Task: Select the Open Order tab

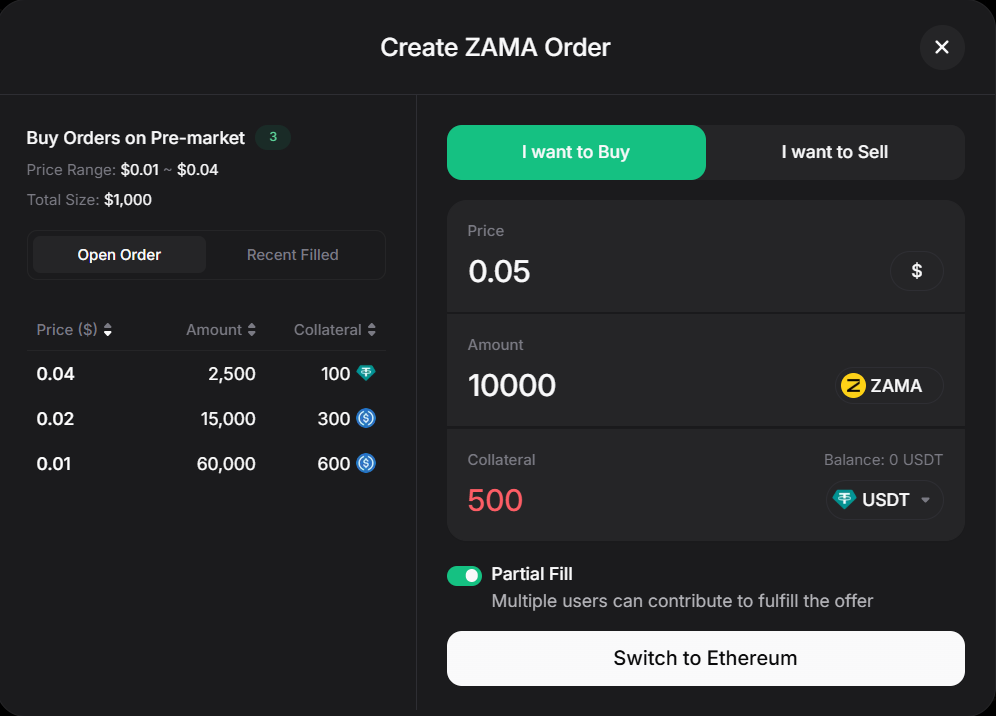Action: tap(119, 254)
